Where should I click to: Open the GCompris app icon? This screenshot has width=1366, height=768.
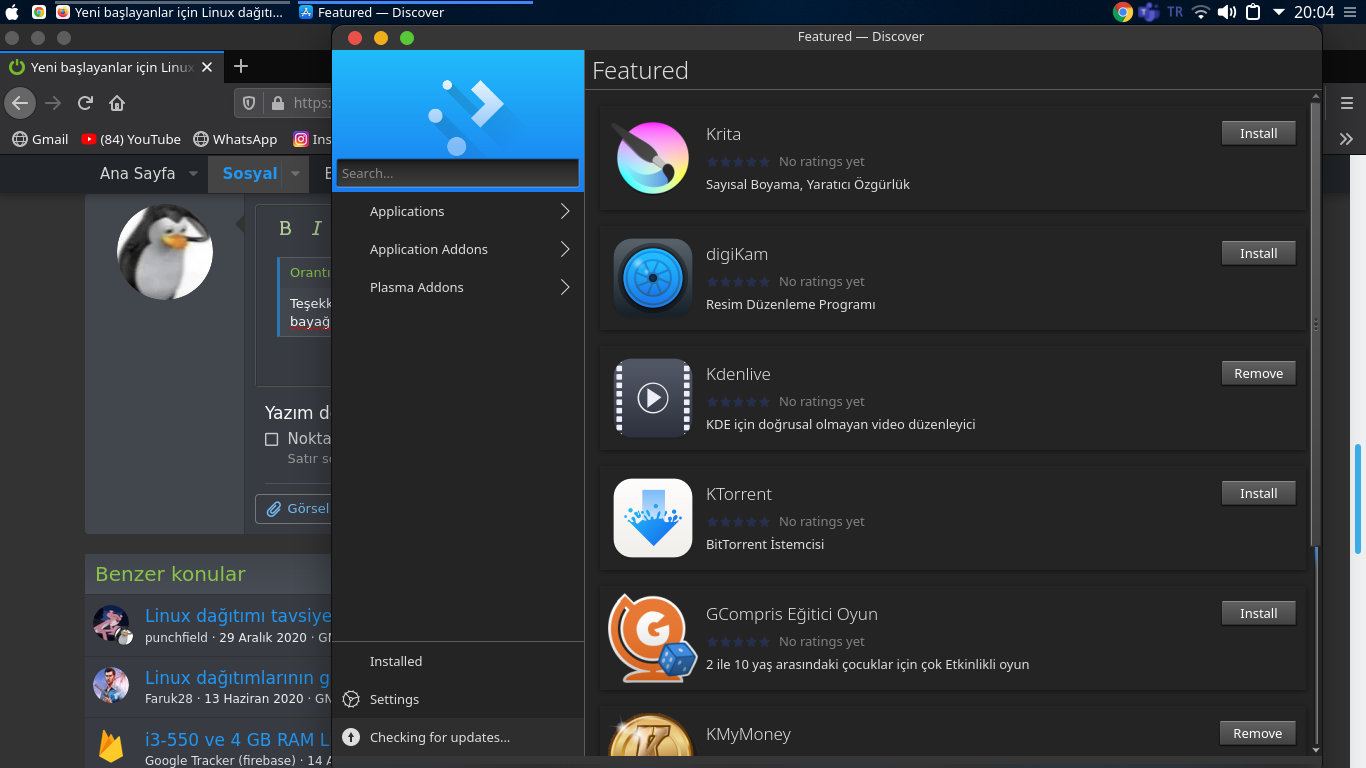tap(653, 638)
